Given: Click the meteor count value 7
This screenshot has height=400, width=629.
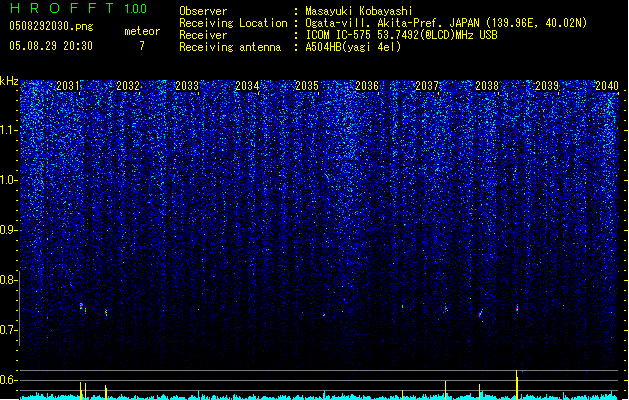Looking at the screenshot, I should click(142, 46).
